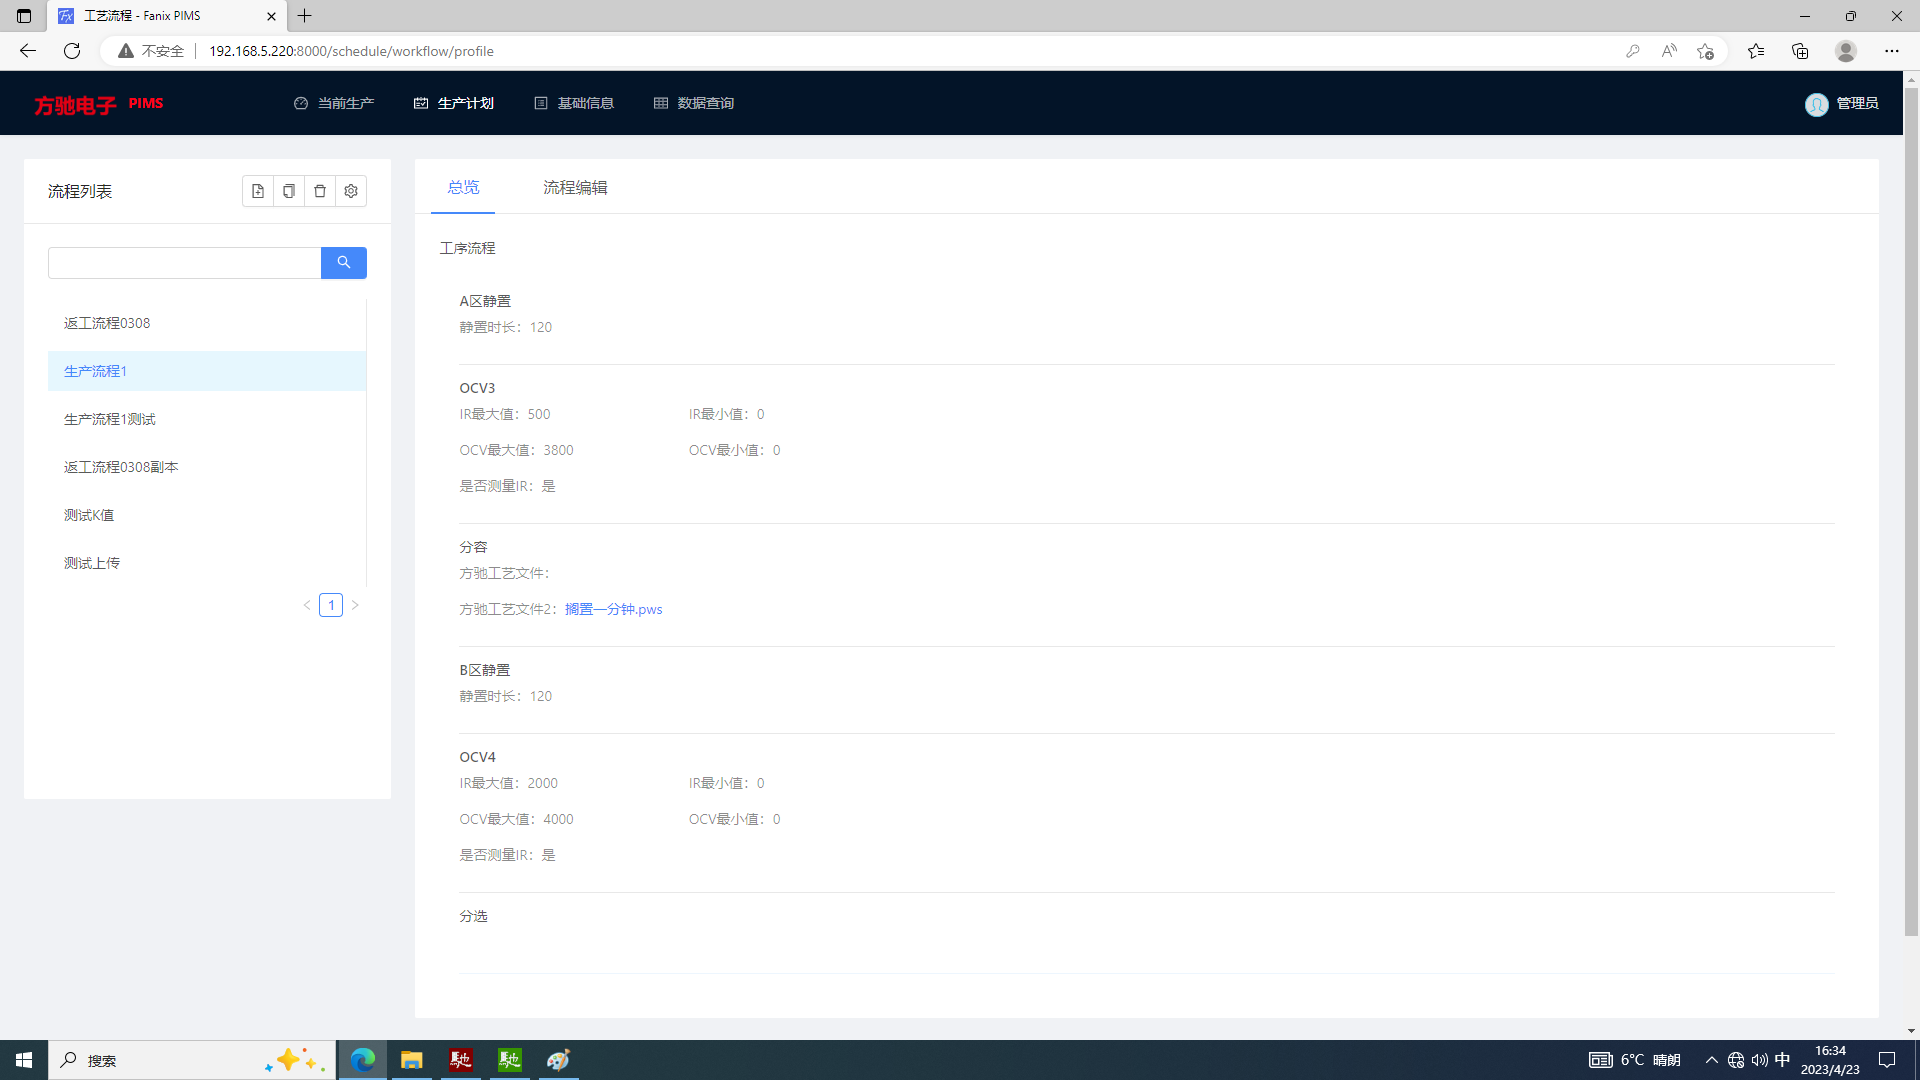Viewport: 1920px width, 1080px height.
Task: Select 测试K值 in the list
Action: [207, 515]
